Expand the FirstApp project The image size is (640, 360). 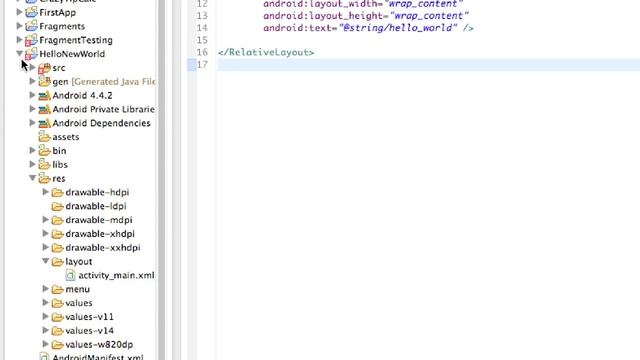[19, 12]
